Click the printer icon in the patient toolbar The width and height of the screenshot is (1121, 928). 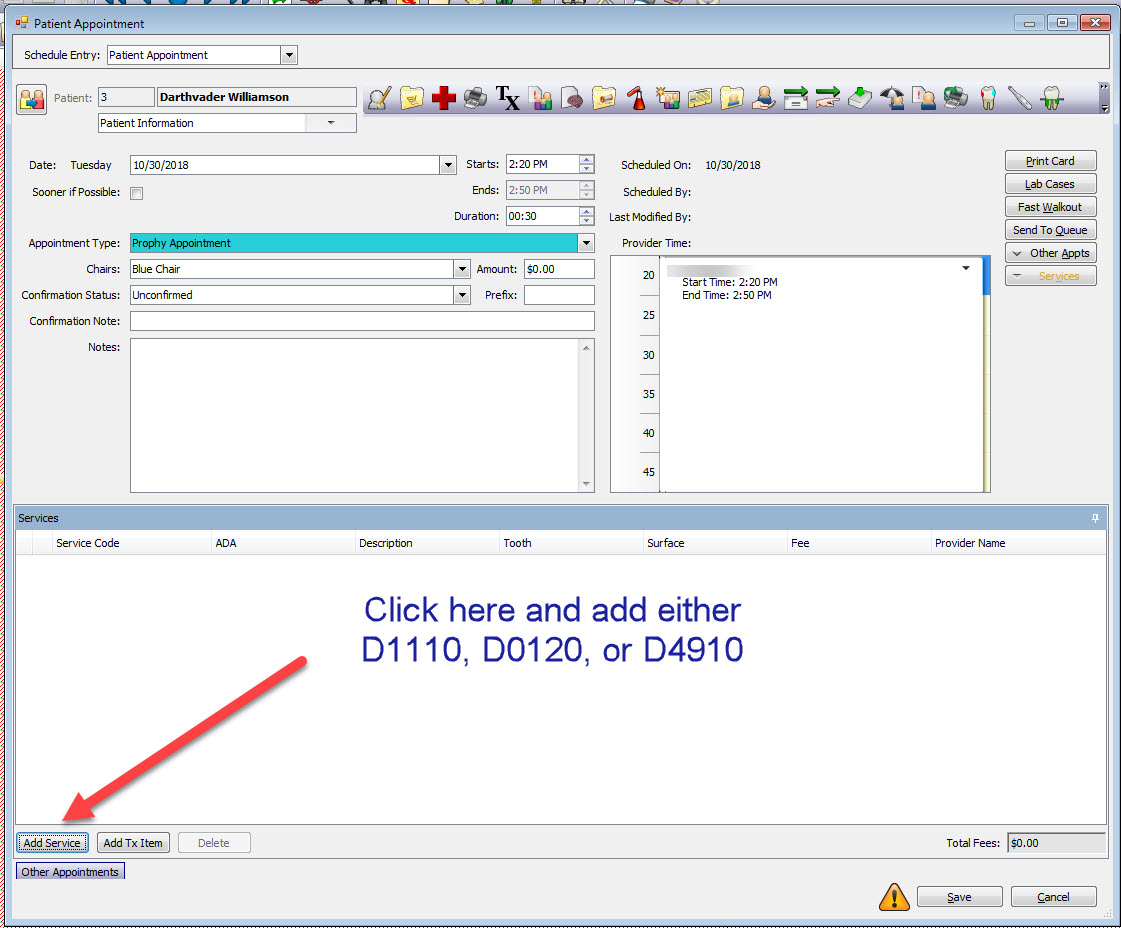[x=475, y=98]
